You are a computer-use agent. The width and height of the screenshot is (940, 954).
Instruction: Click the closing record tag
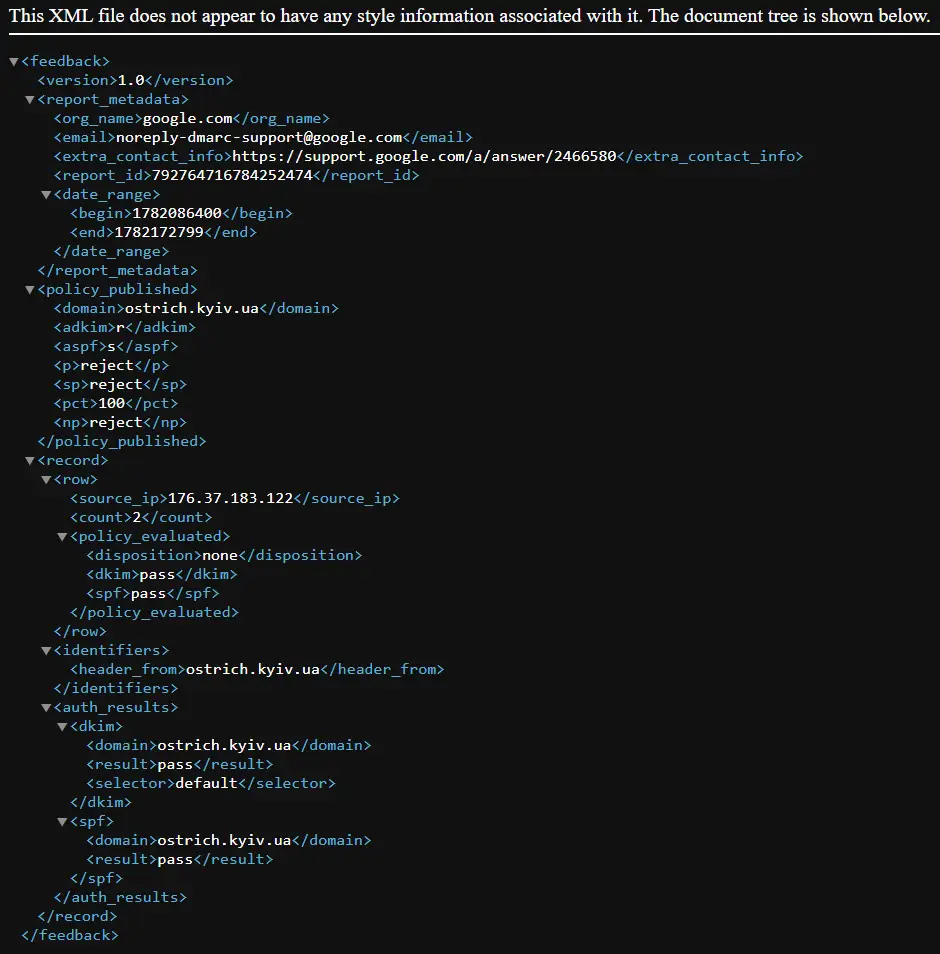tap(77, 916)
